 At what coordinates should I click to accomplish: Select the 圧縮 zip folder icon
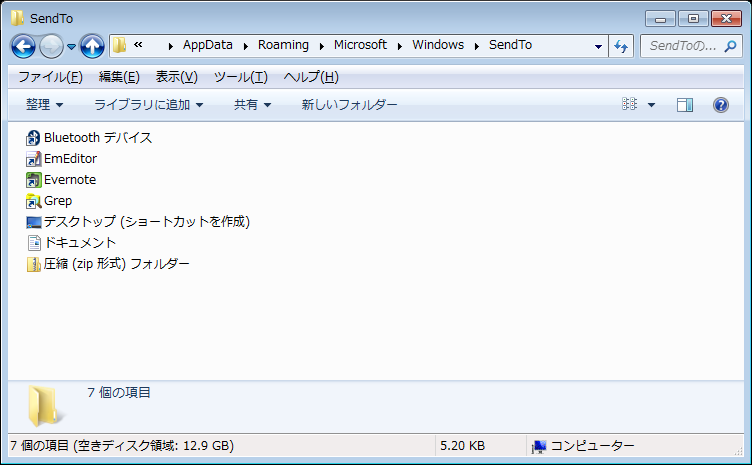pos(34,264)
